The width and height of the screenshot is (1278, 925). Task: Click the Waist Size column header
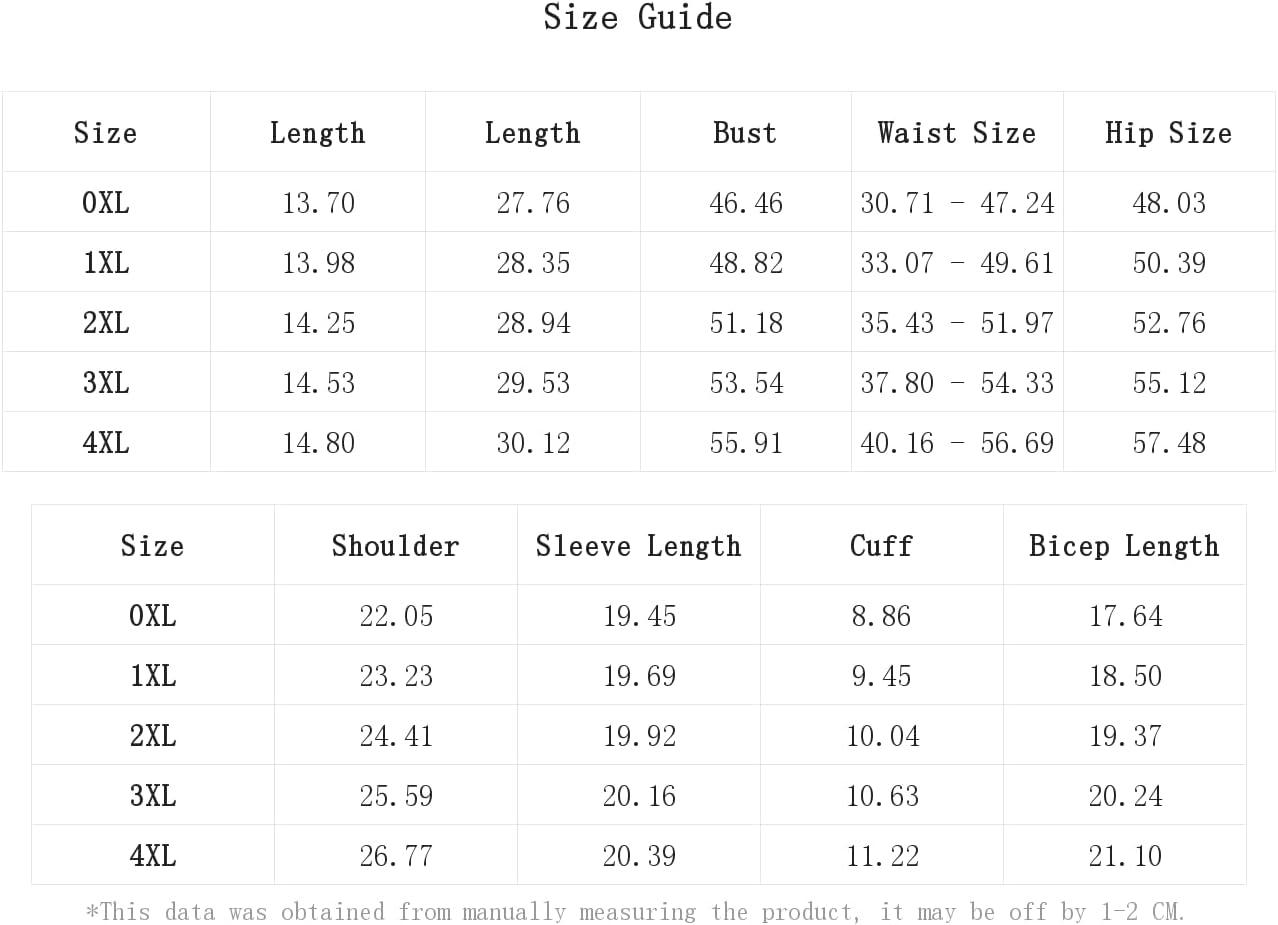click(957, 132)
